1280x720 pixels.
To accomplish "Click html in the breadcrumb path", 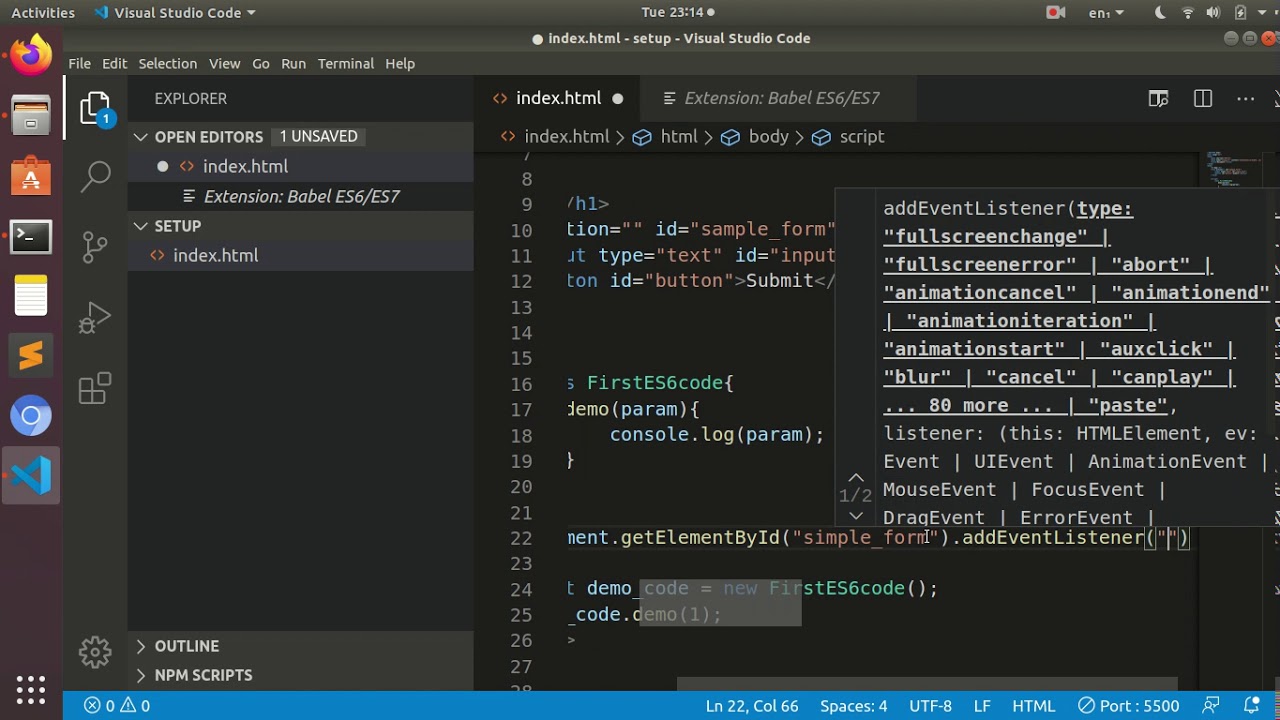I will [x=678, y=137].
